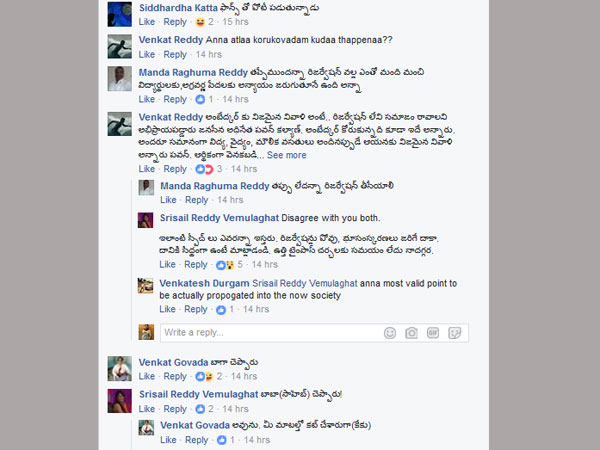Screen dimensions: 600x450
Task: Open the GIF picker in the reply box
Action: [433, 333]
